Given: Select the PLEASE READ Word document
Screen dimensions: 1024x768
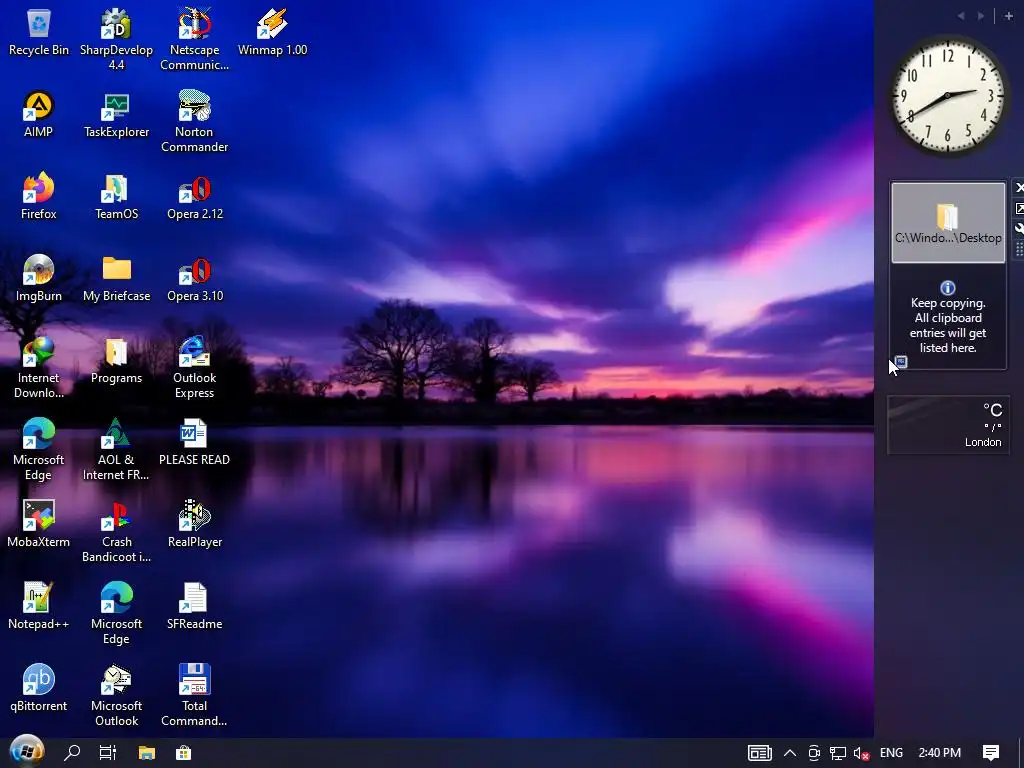Looking at the screenshot, I should (x=195, y=443).
